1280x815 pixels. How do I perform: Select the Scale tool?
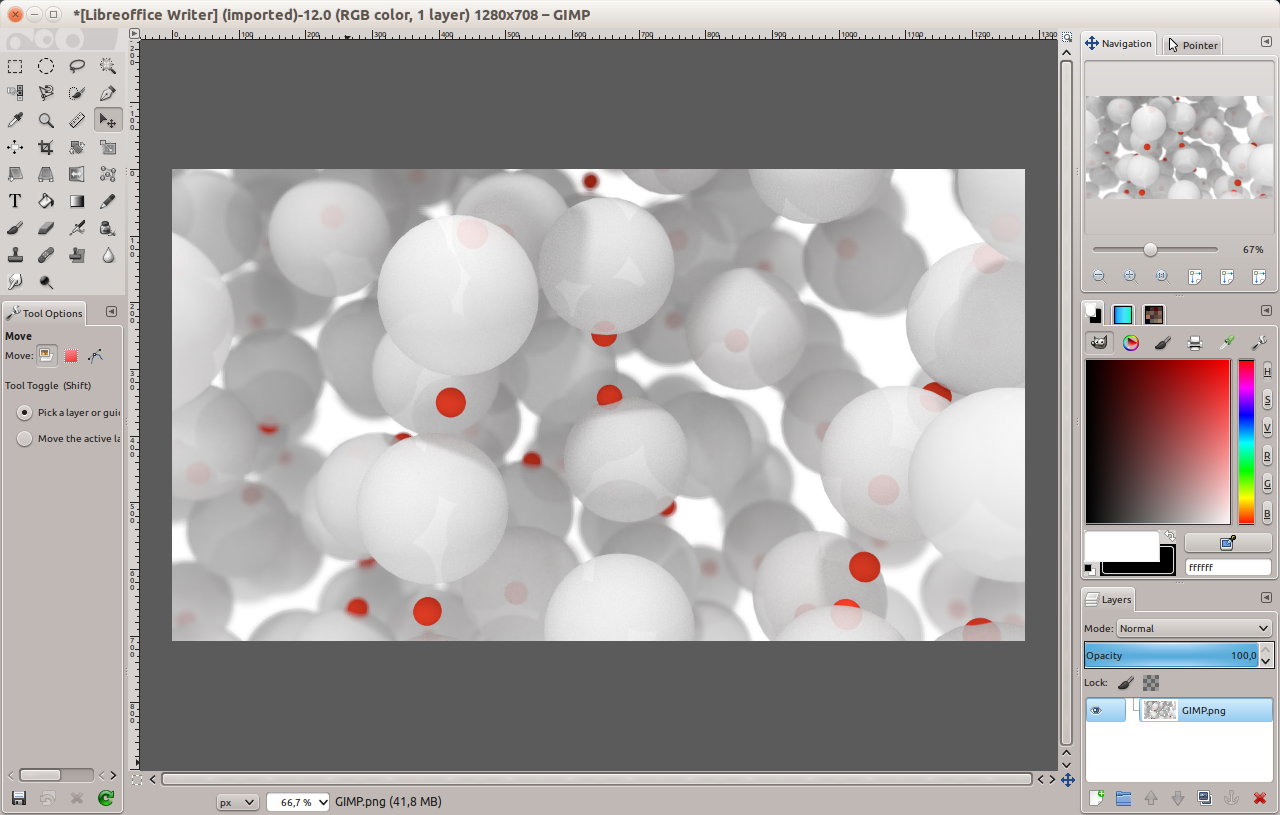tap(108, 147)
